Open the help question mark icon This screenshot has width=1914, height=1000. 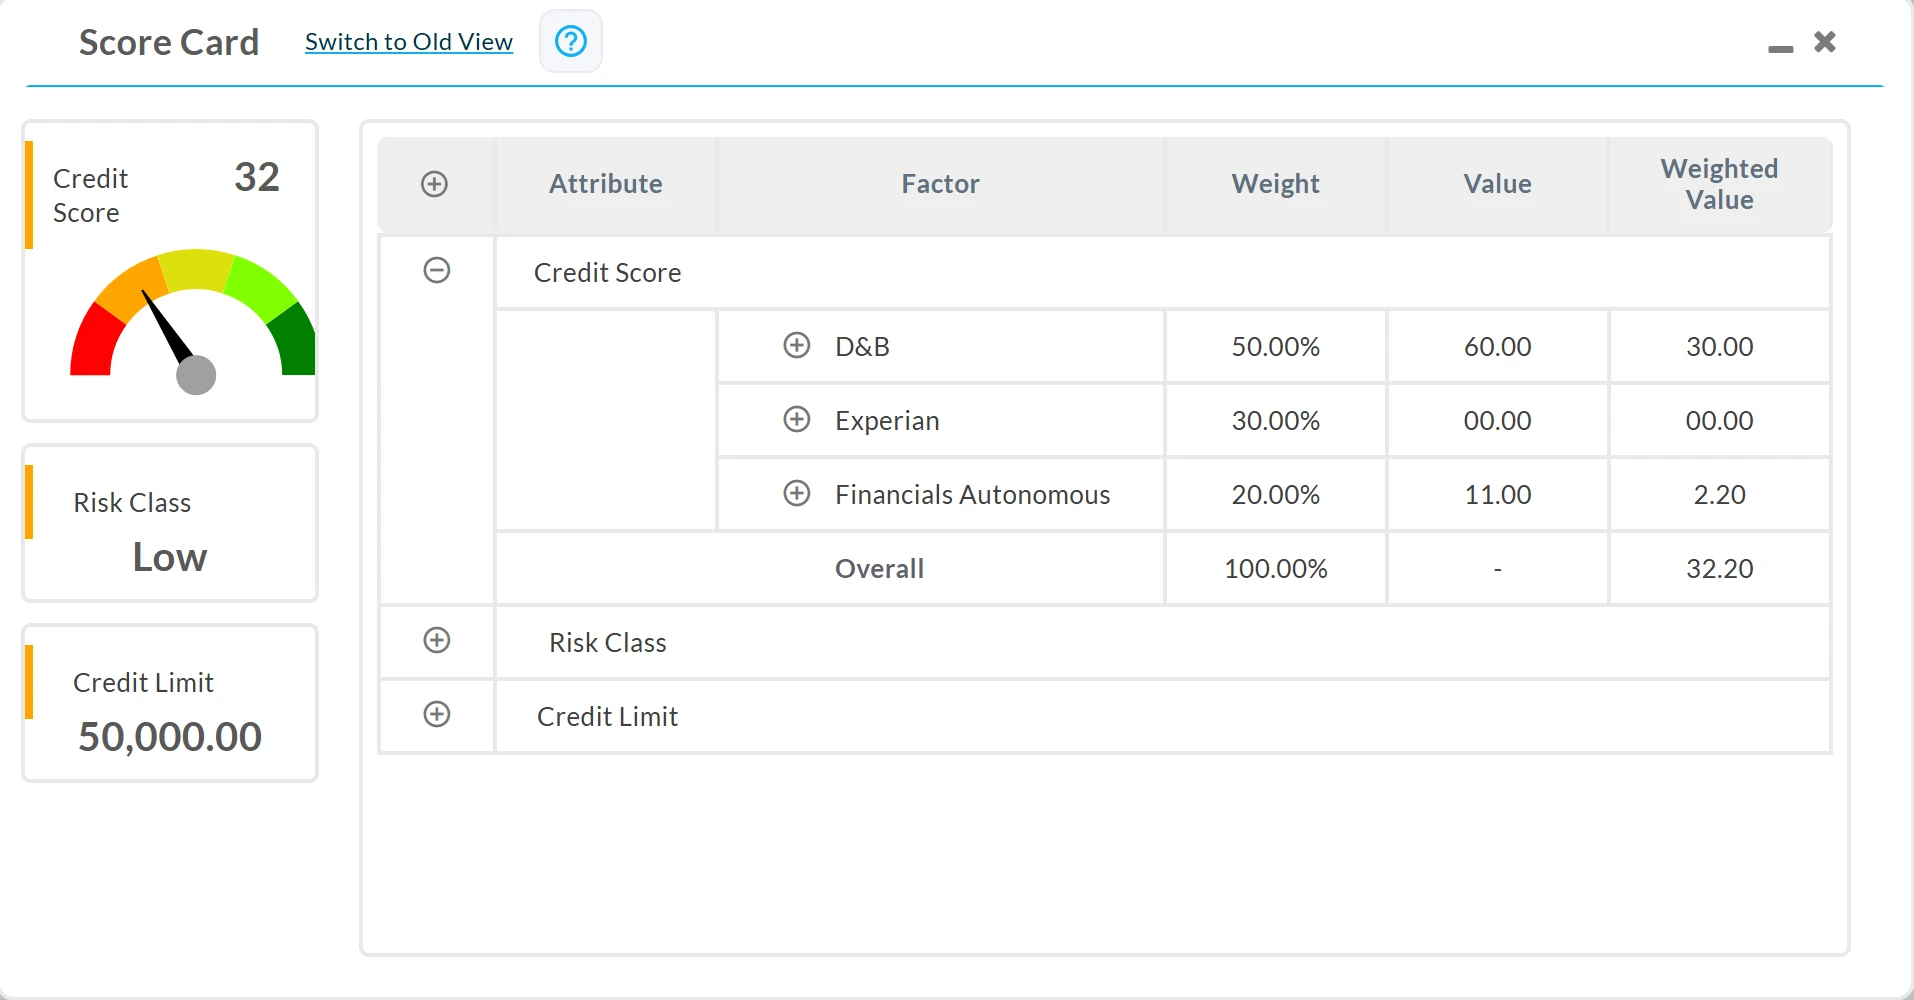coord(571,42)
